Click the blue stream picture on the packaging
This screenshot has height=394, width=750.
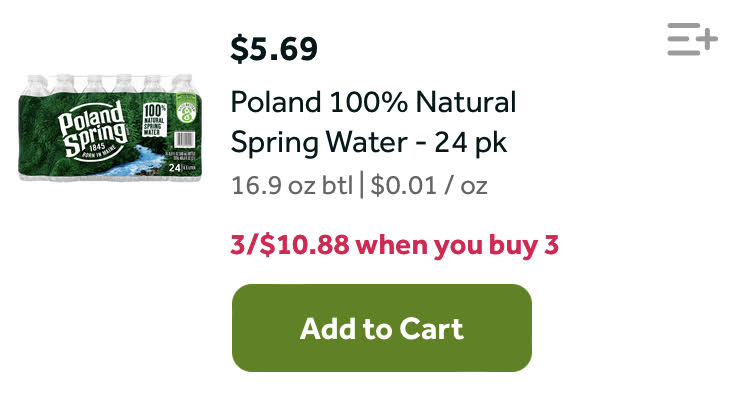pyautogui.click(x=136, y=161)
